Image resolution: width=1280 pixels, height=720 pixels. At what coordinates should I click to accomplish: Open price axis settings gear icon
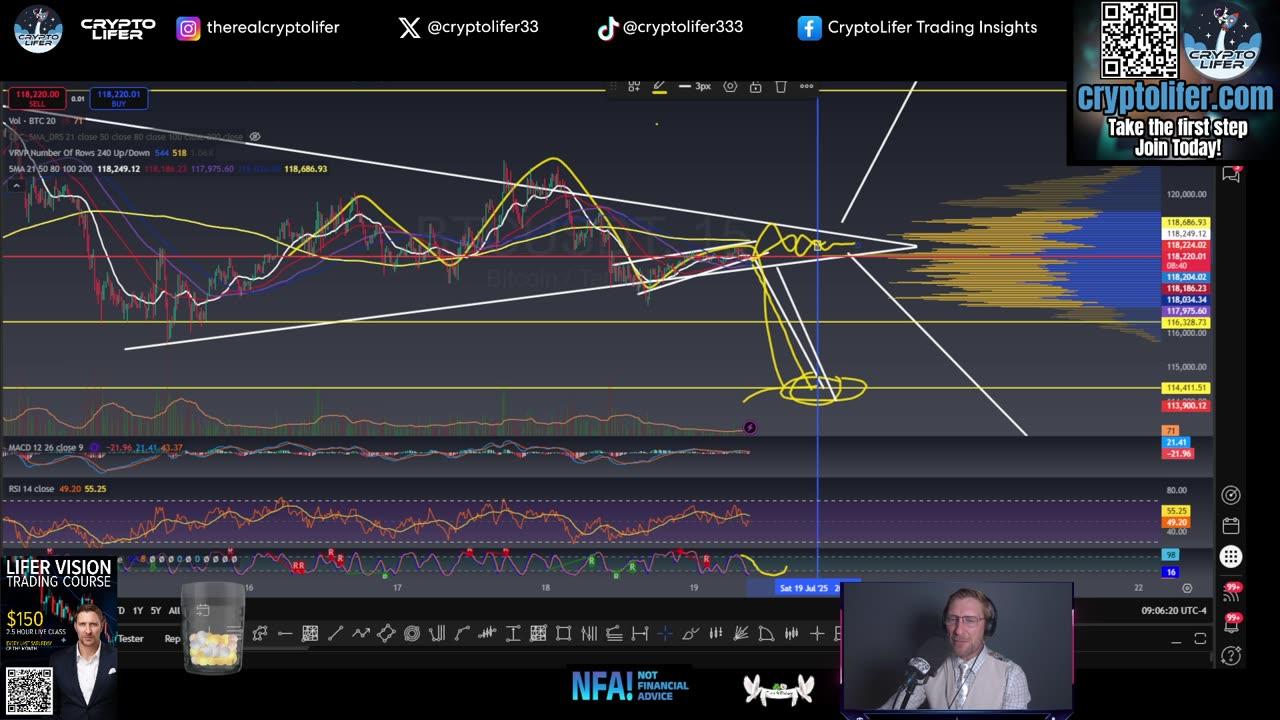coord(1187,588)
